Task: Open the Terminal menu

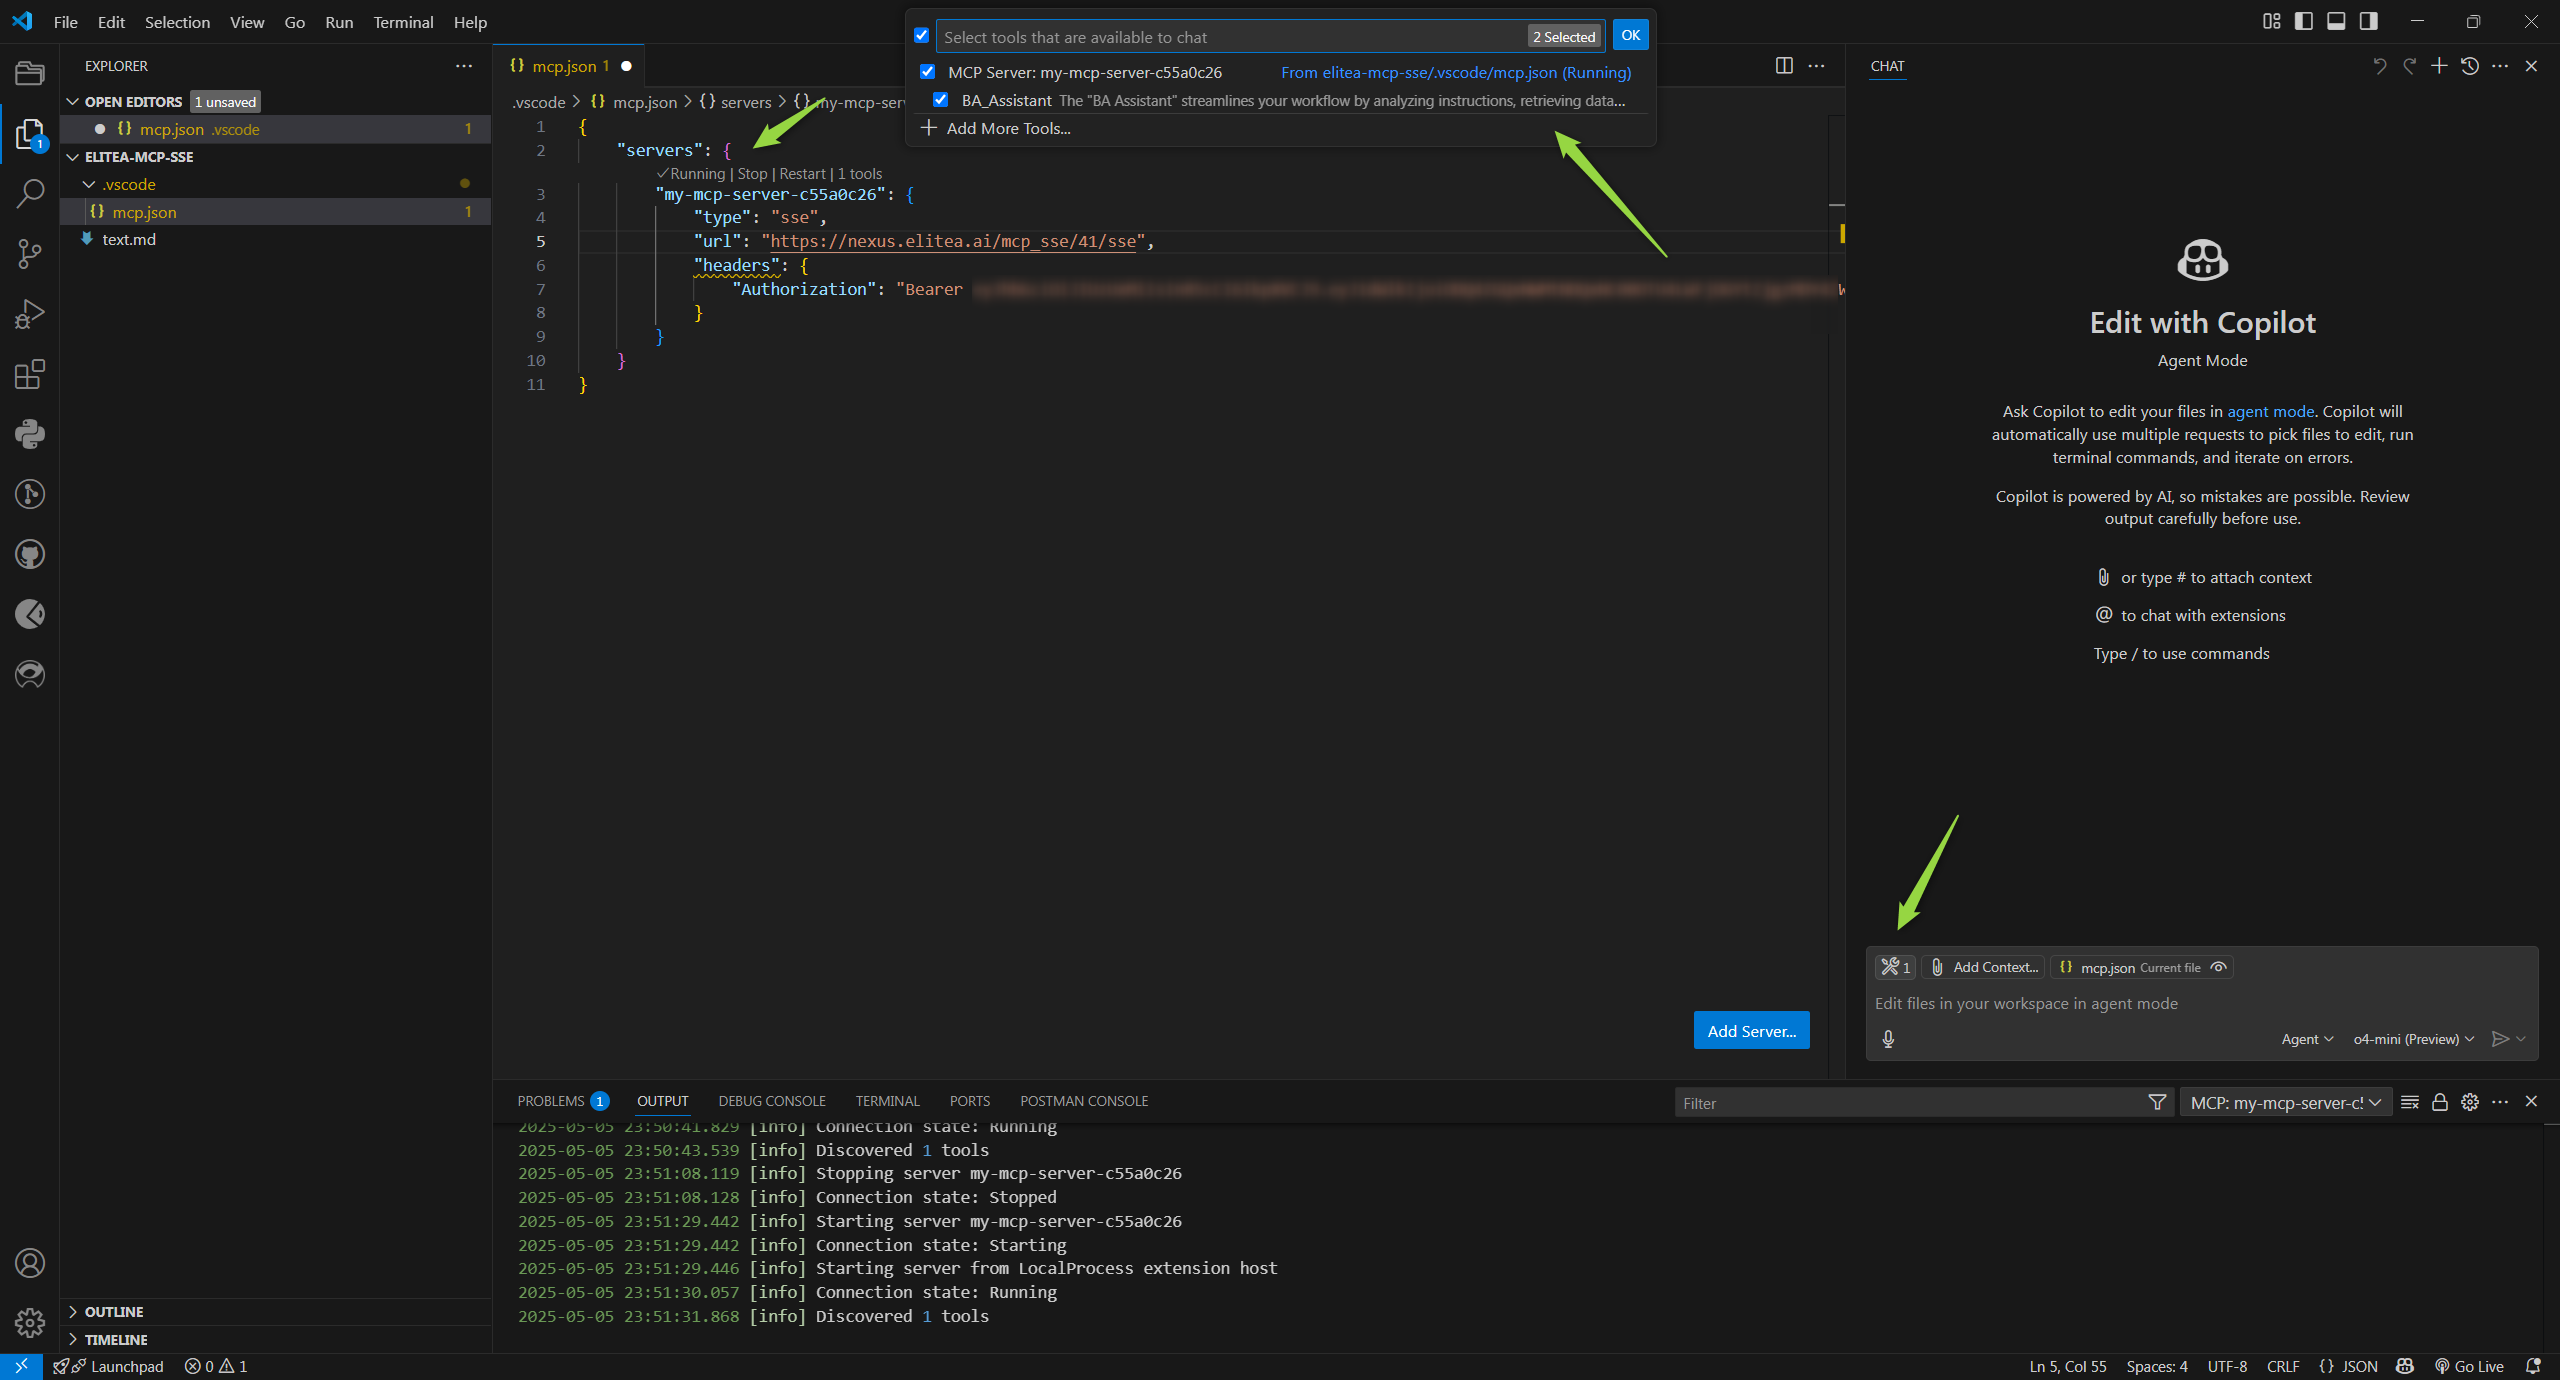Action: point(403,22)
